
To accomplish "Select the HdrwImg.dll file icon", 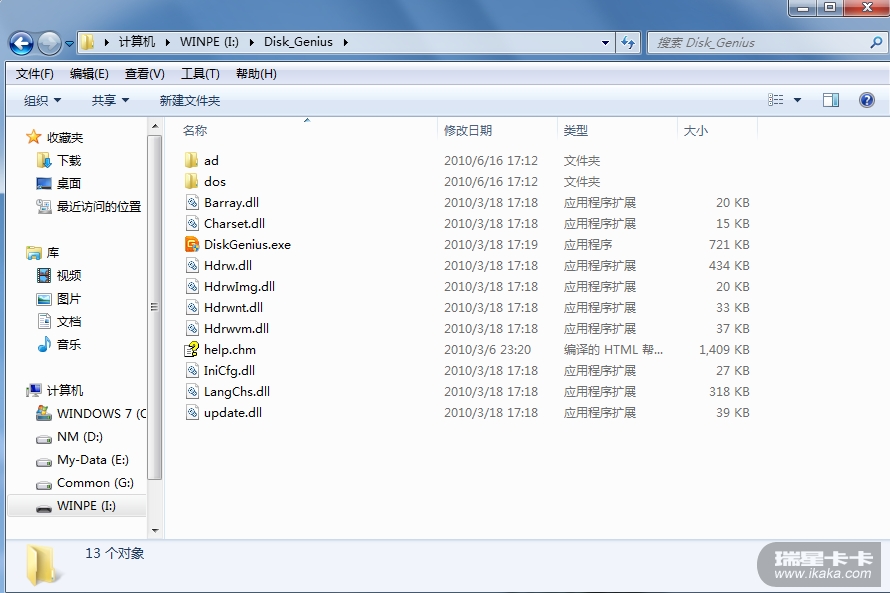I will coord(192,287).
